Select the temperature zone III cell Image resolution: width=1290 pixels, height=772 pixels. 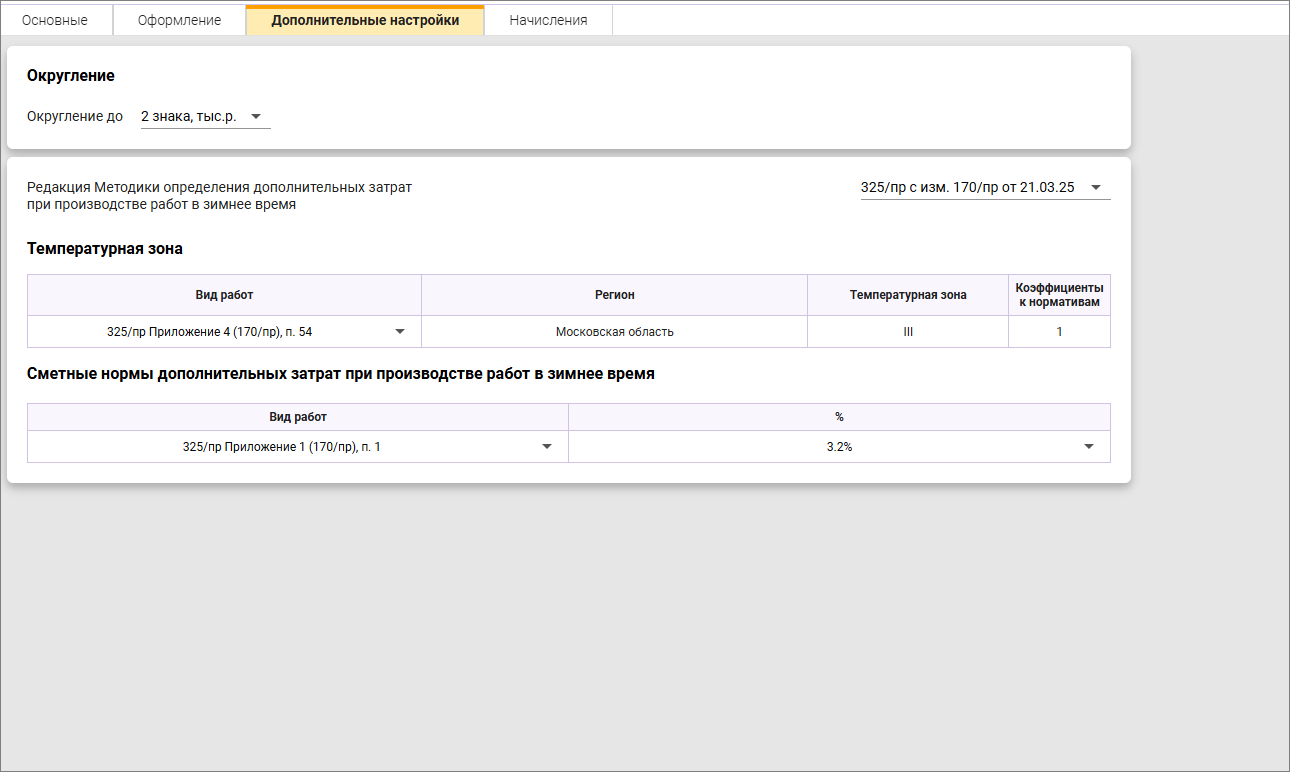pyautogui.click(x=907, y=331)
